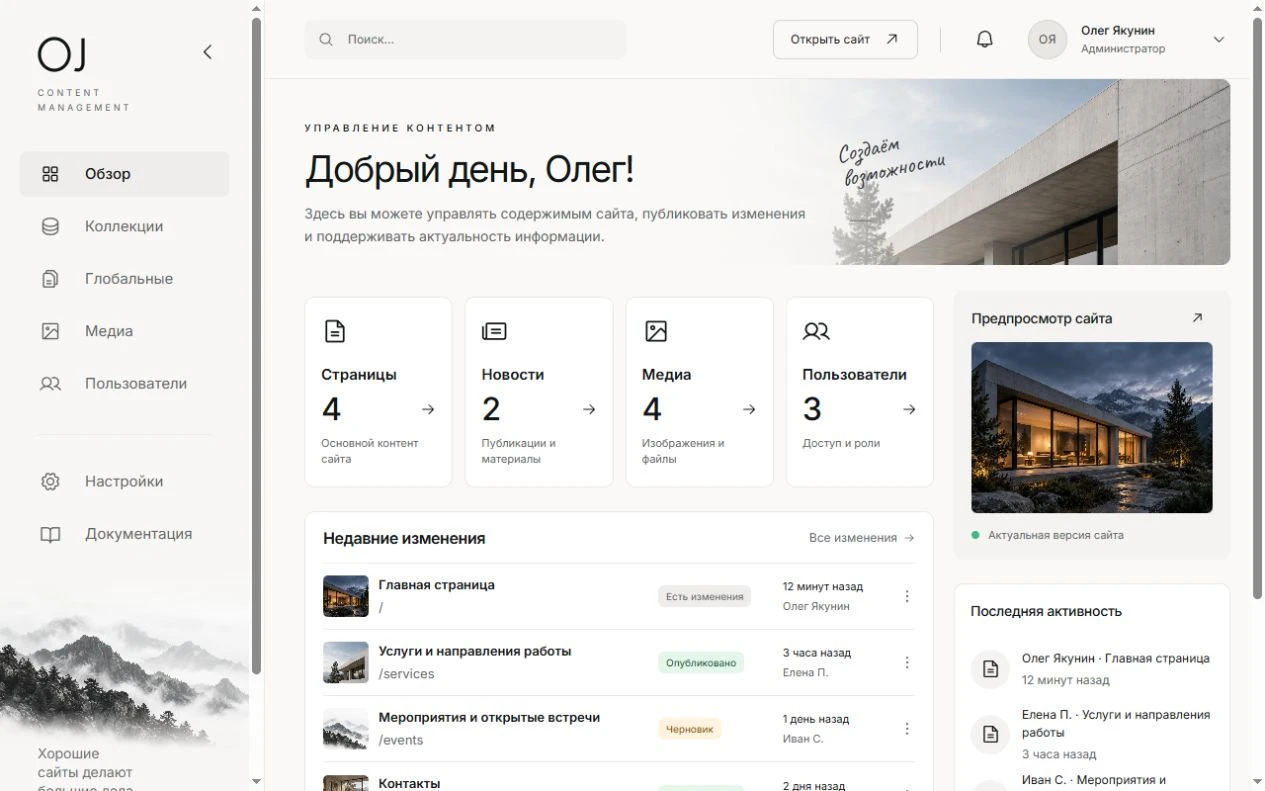
Task: Open Документация in the sidebar
Action: (x=124, y=534)
